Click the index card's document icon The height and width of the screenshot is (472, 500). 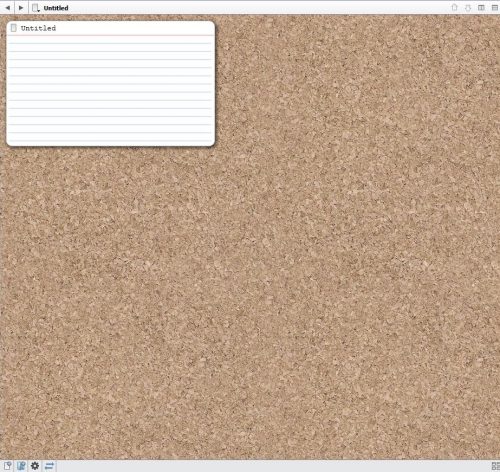pyautogui.click(x=13, y=28)
